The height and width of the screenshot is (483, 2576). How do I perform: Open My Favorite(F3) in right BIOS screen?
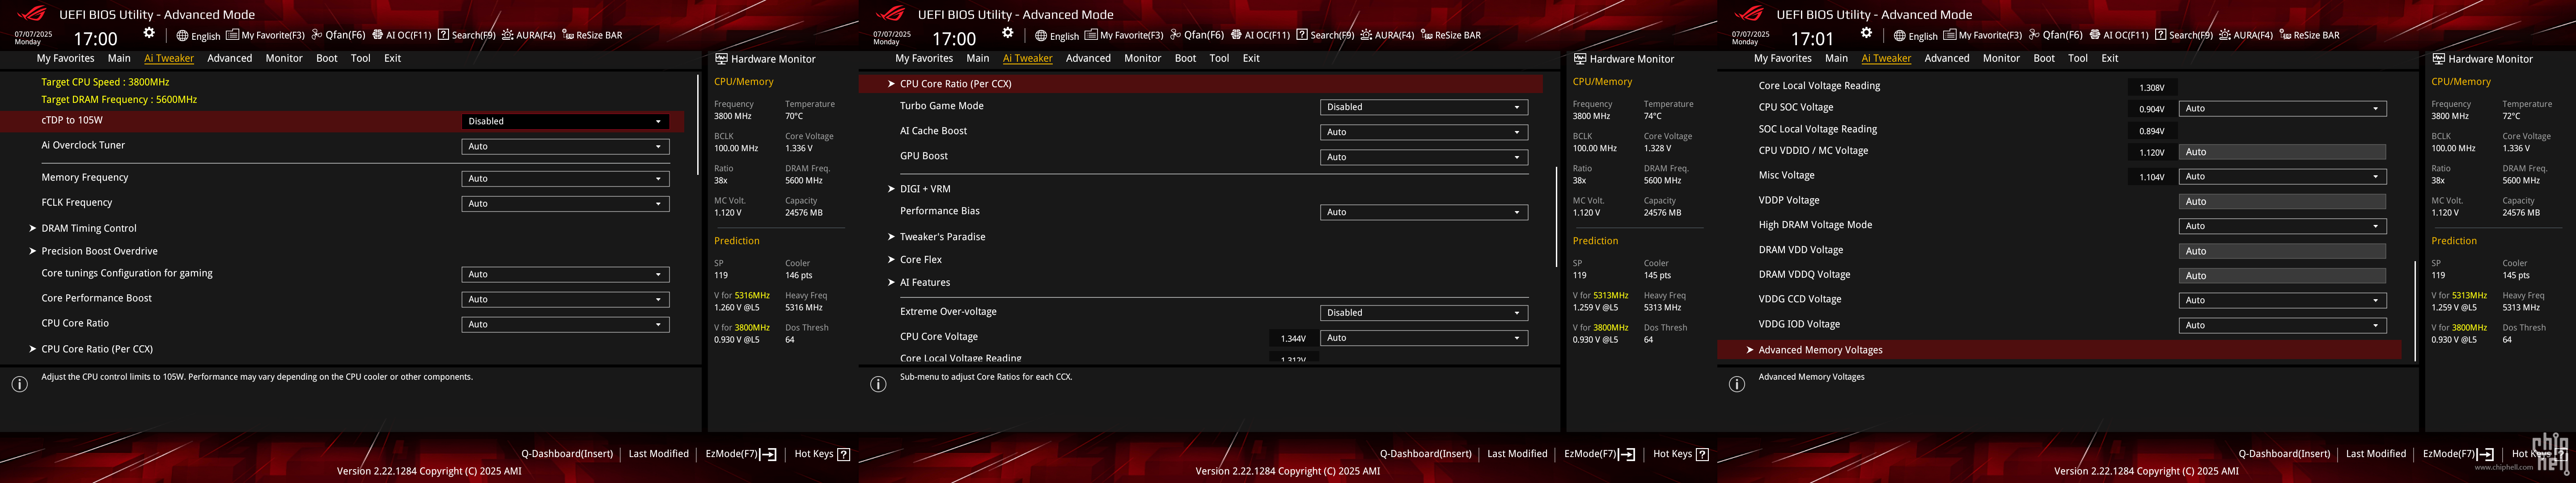[1982, 35]
